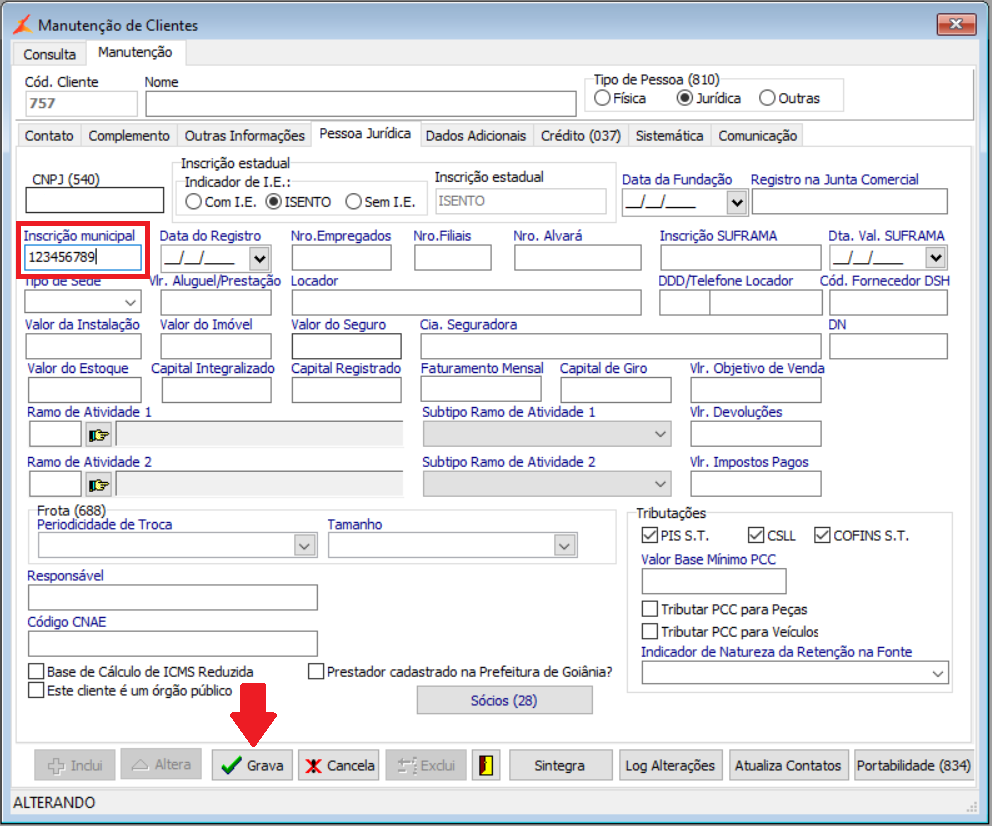Click the Nro.Empregados field

click(x=342, y=257)
